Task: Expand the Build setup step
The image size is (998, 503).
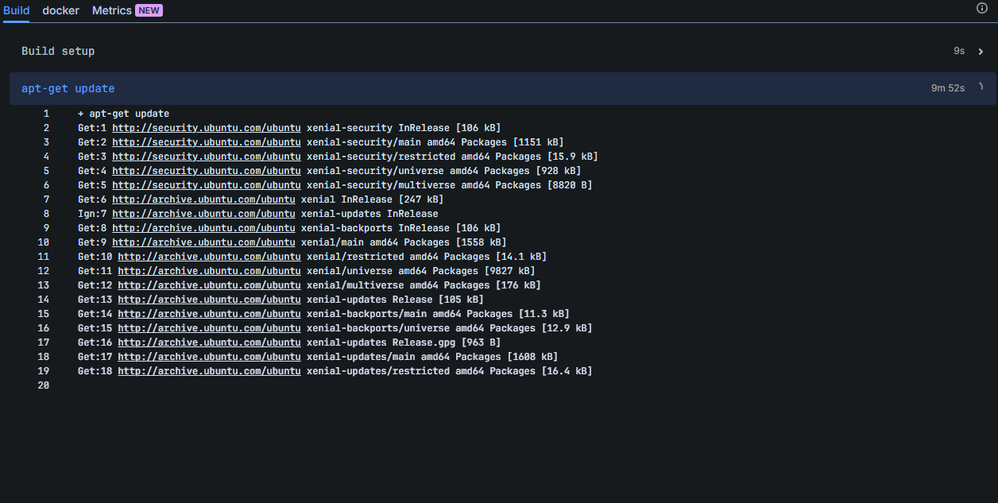Action: tap(503, 51)
